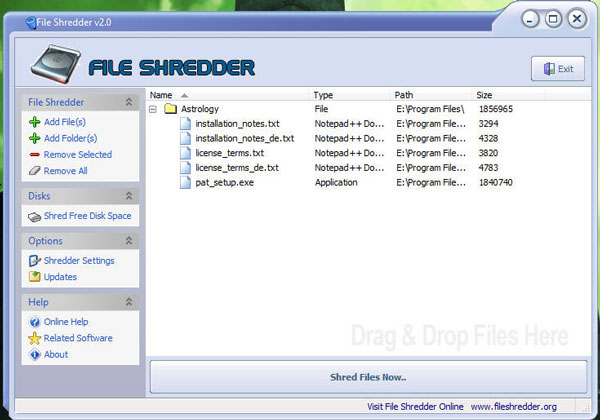The width and height of the screenshot is (600, 420).
Task: Click the disk icon beside Shred Free Disk Space
Action: [34, 217]
